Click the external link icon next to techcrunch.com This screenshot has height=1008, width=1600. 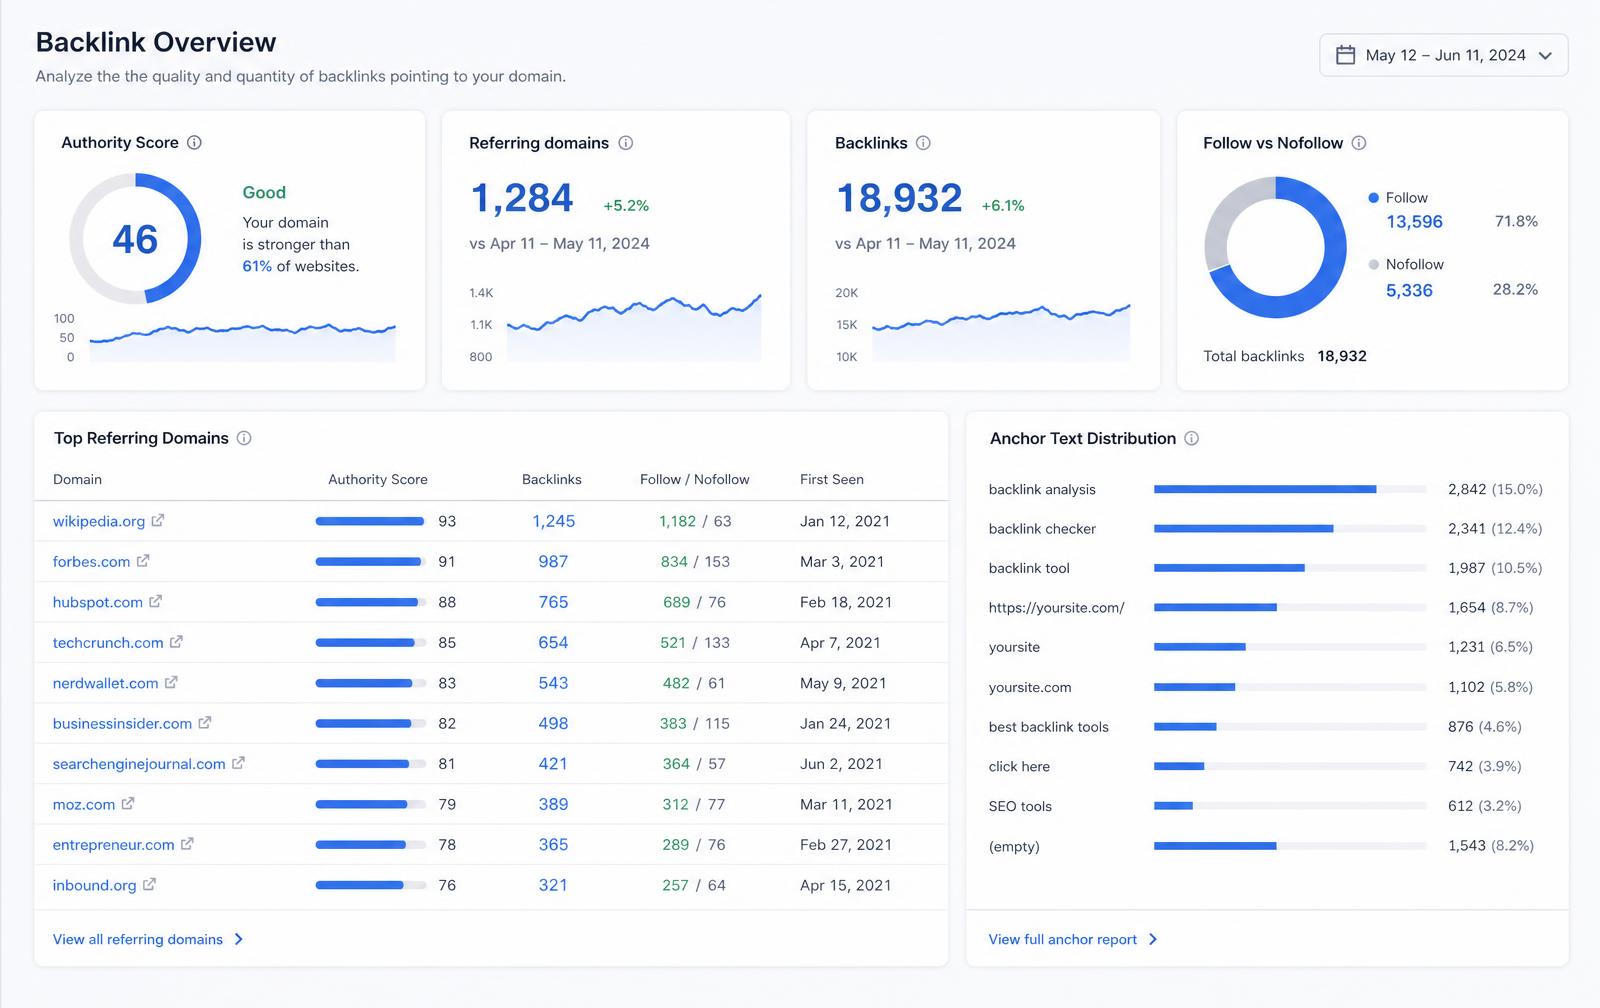tap(176, 642)
